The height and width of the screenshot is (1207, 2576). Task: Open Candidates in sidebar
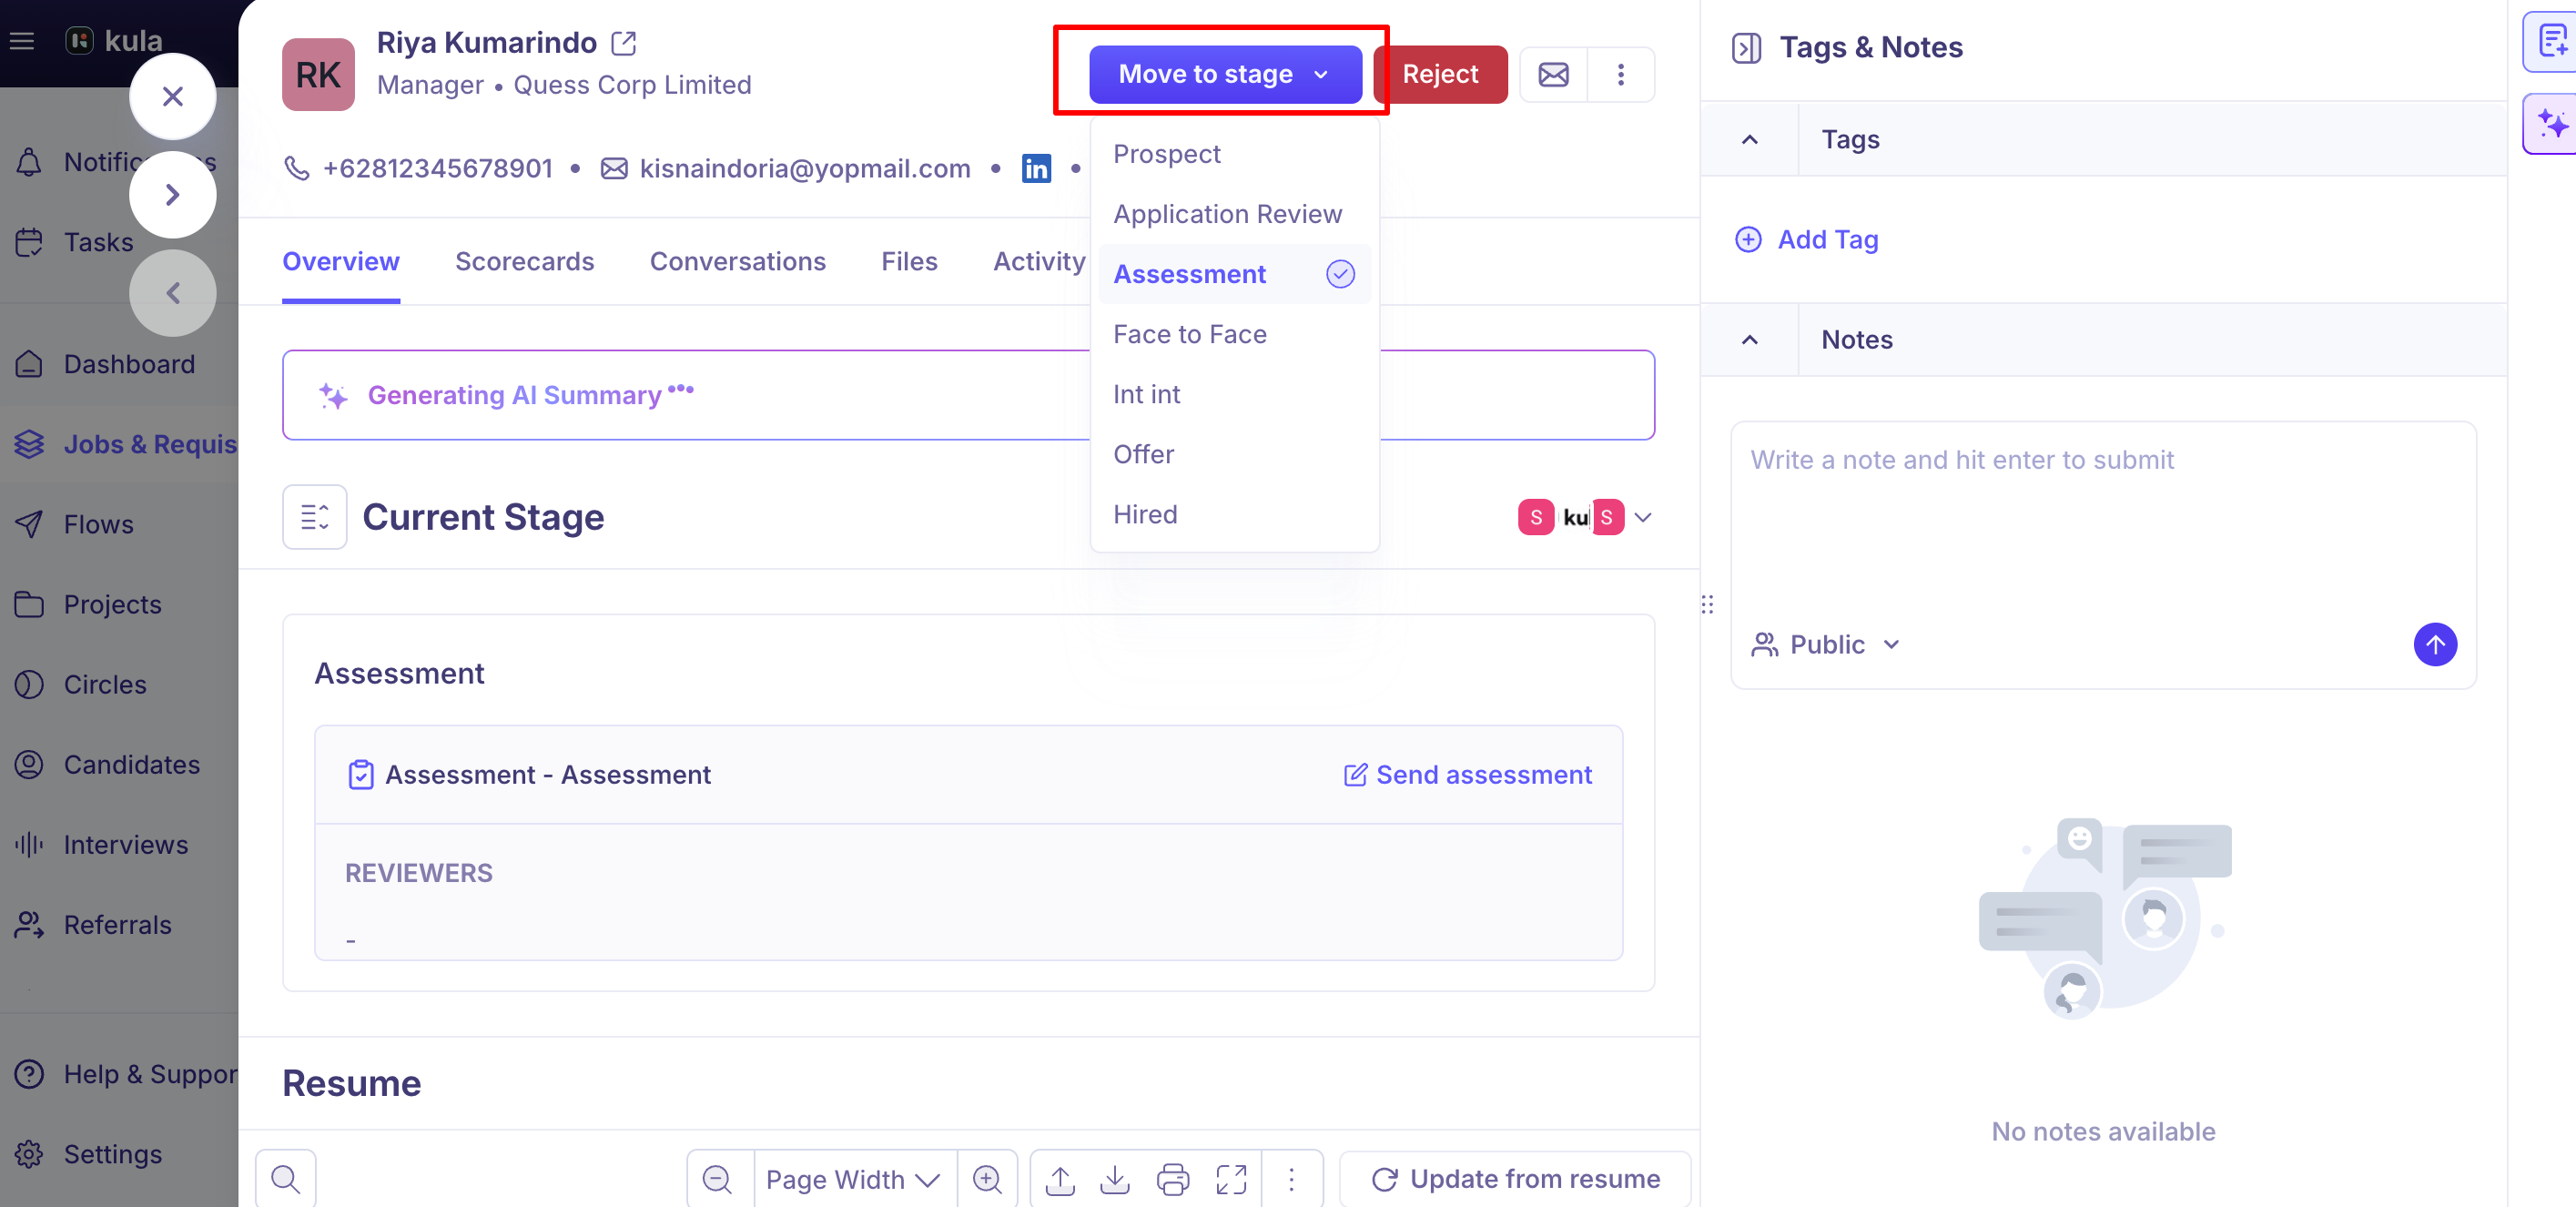[120, 764]
